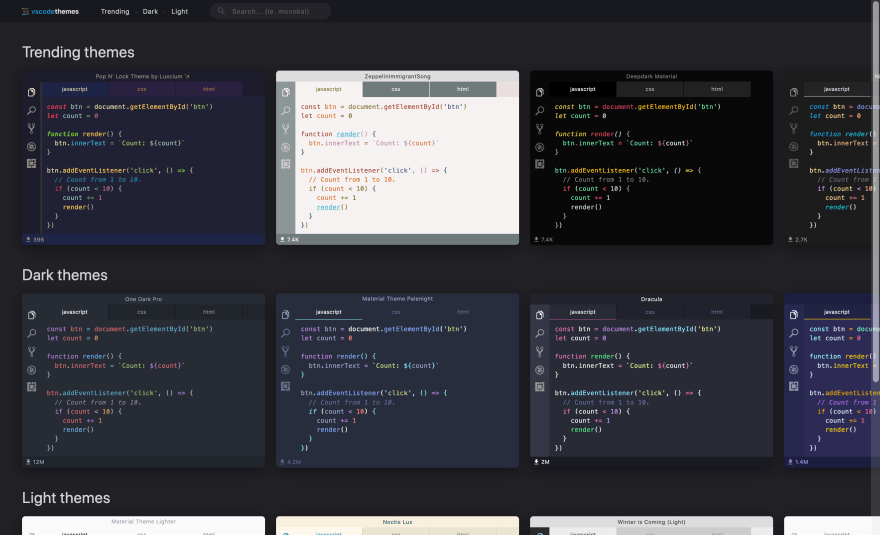Image resolution: width=880 pixels, height=535 pixels.
Task: Select css tab in ZeppelinImmigrantSong preview
Action: tap(396, 89)
